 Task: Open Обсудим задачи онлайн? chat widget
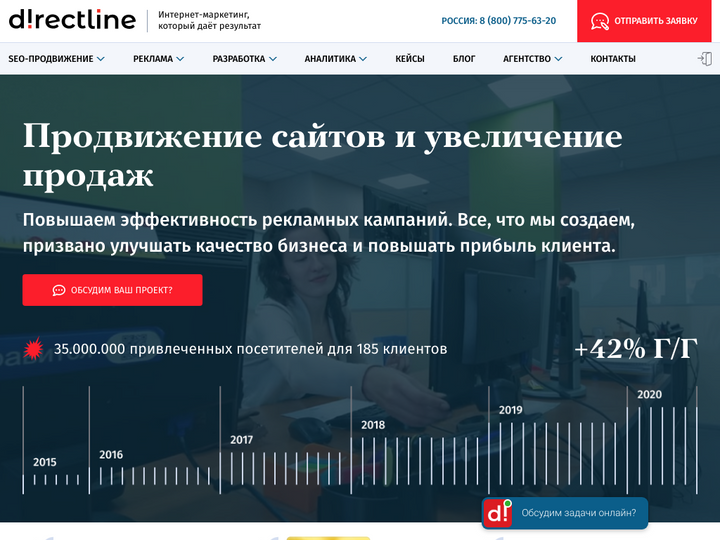tap(565, 513)
